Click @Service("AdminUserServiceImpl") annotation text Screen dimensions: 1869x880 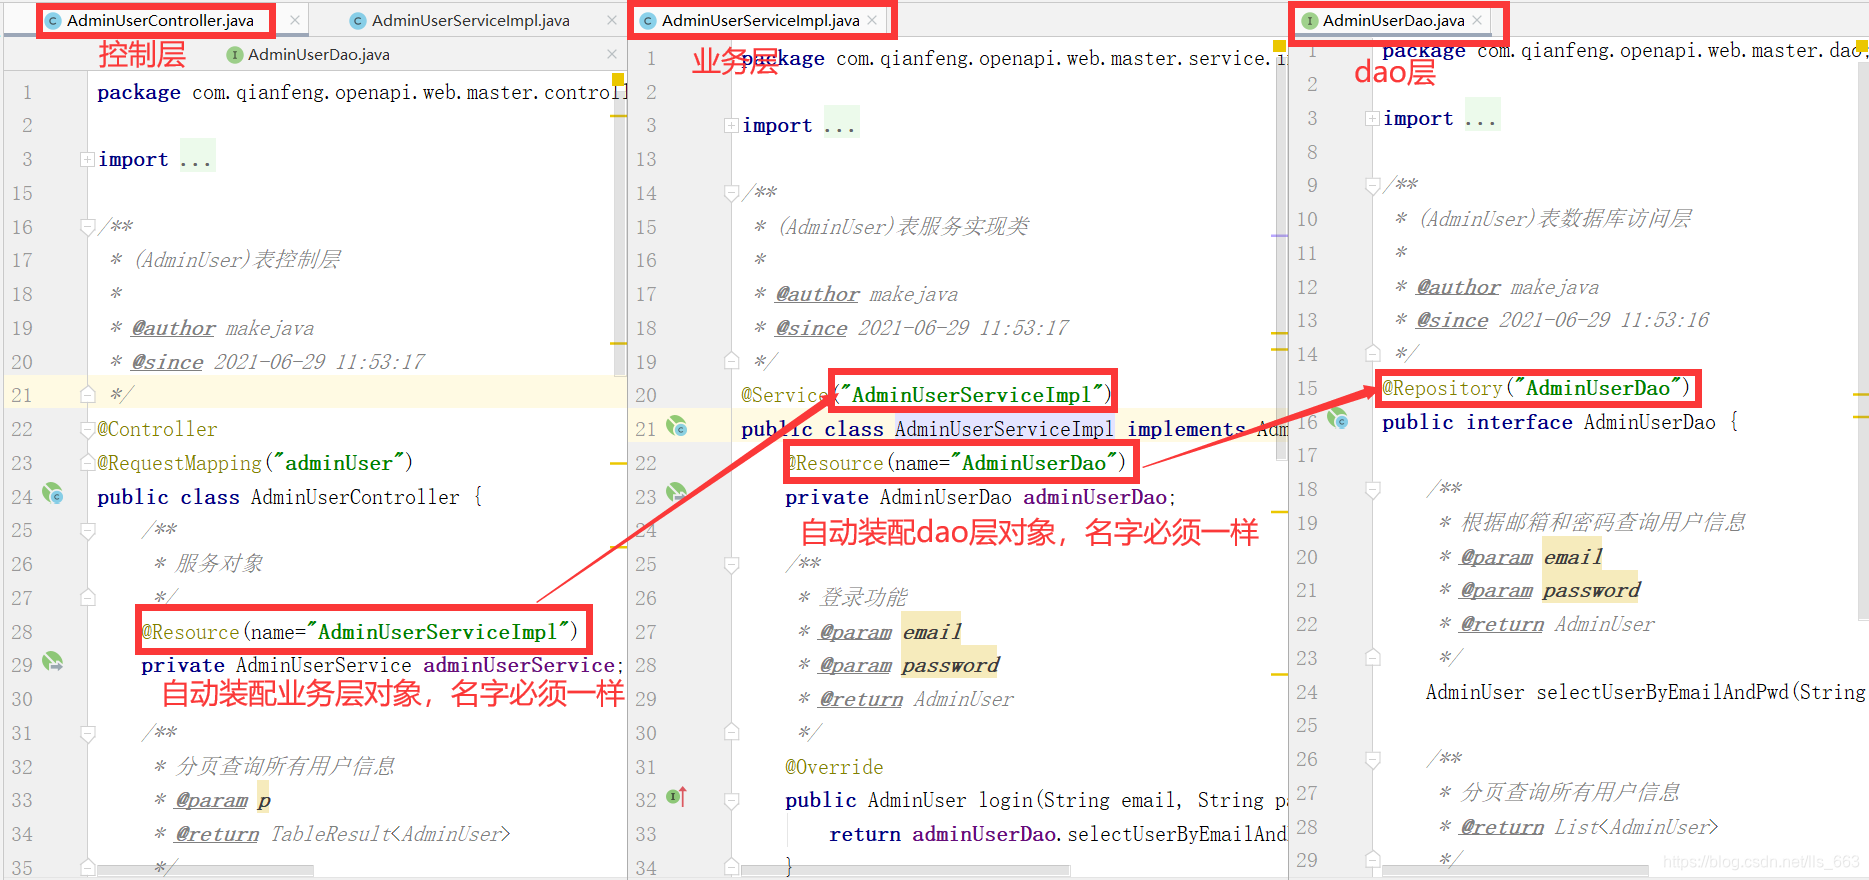point(926,395)
